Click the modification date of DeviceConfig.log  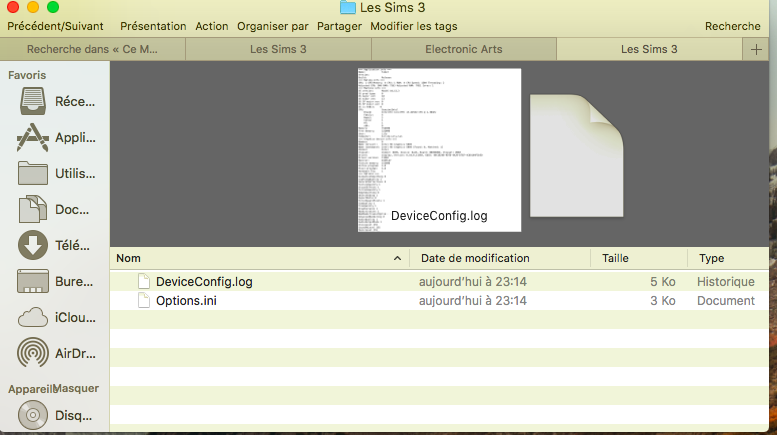473,281
